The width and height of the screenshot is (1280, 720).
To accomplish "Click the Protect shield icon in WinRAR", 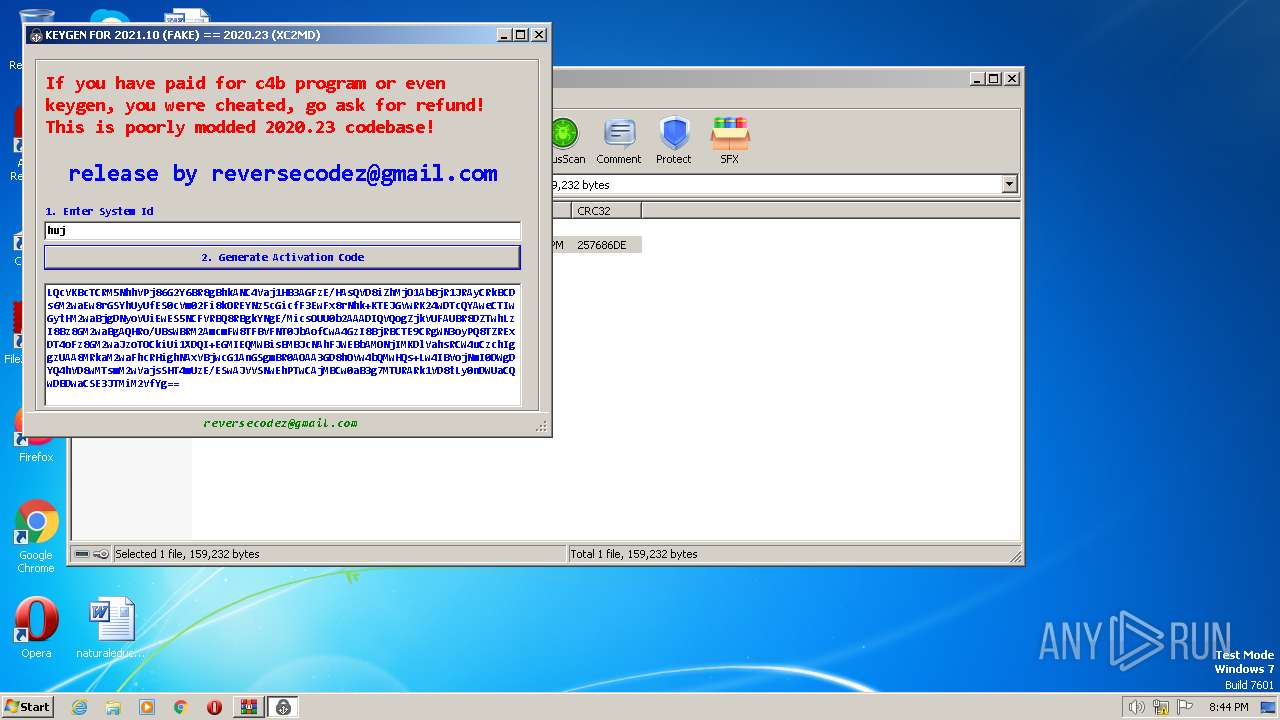I will pyautogui.click(x=674, y=141).
